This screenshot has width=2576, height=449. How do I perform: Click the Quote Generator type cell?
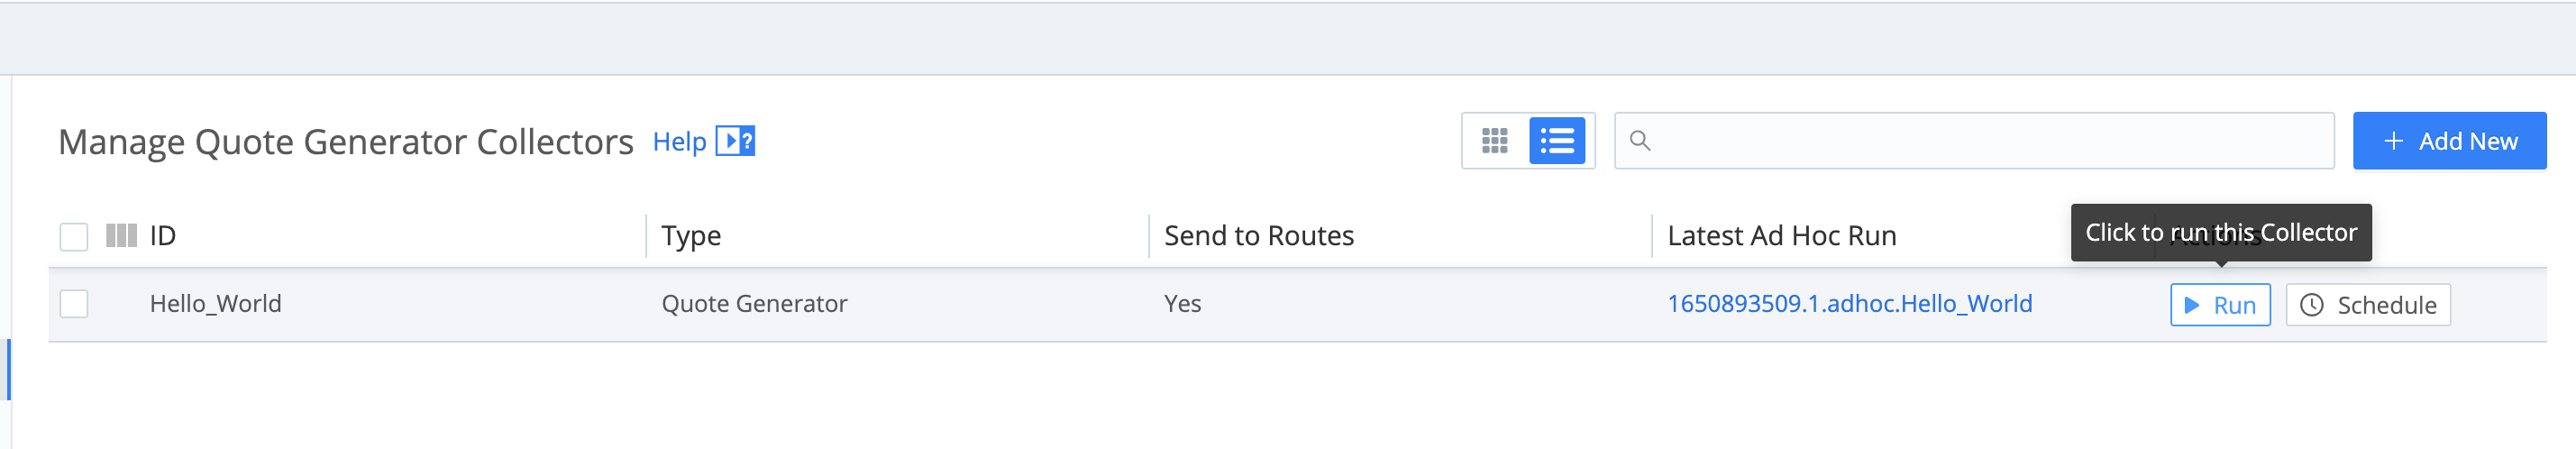pyautogui.click(x=754, y=304)
